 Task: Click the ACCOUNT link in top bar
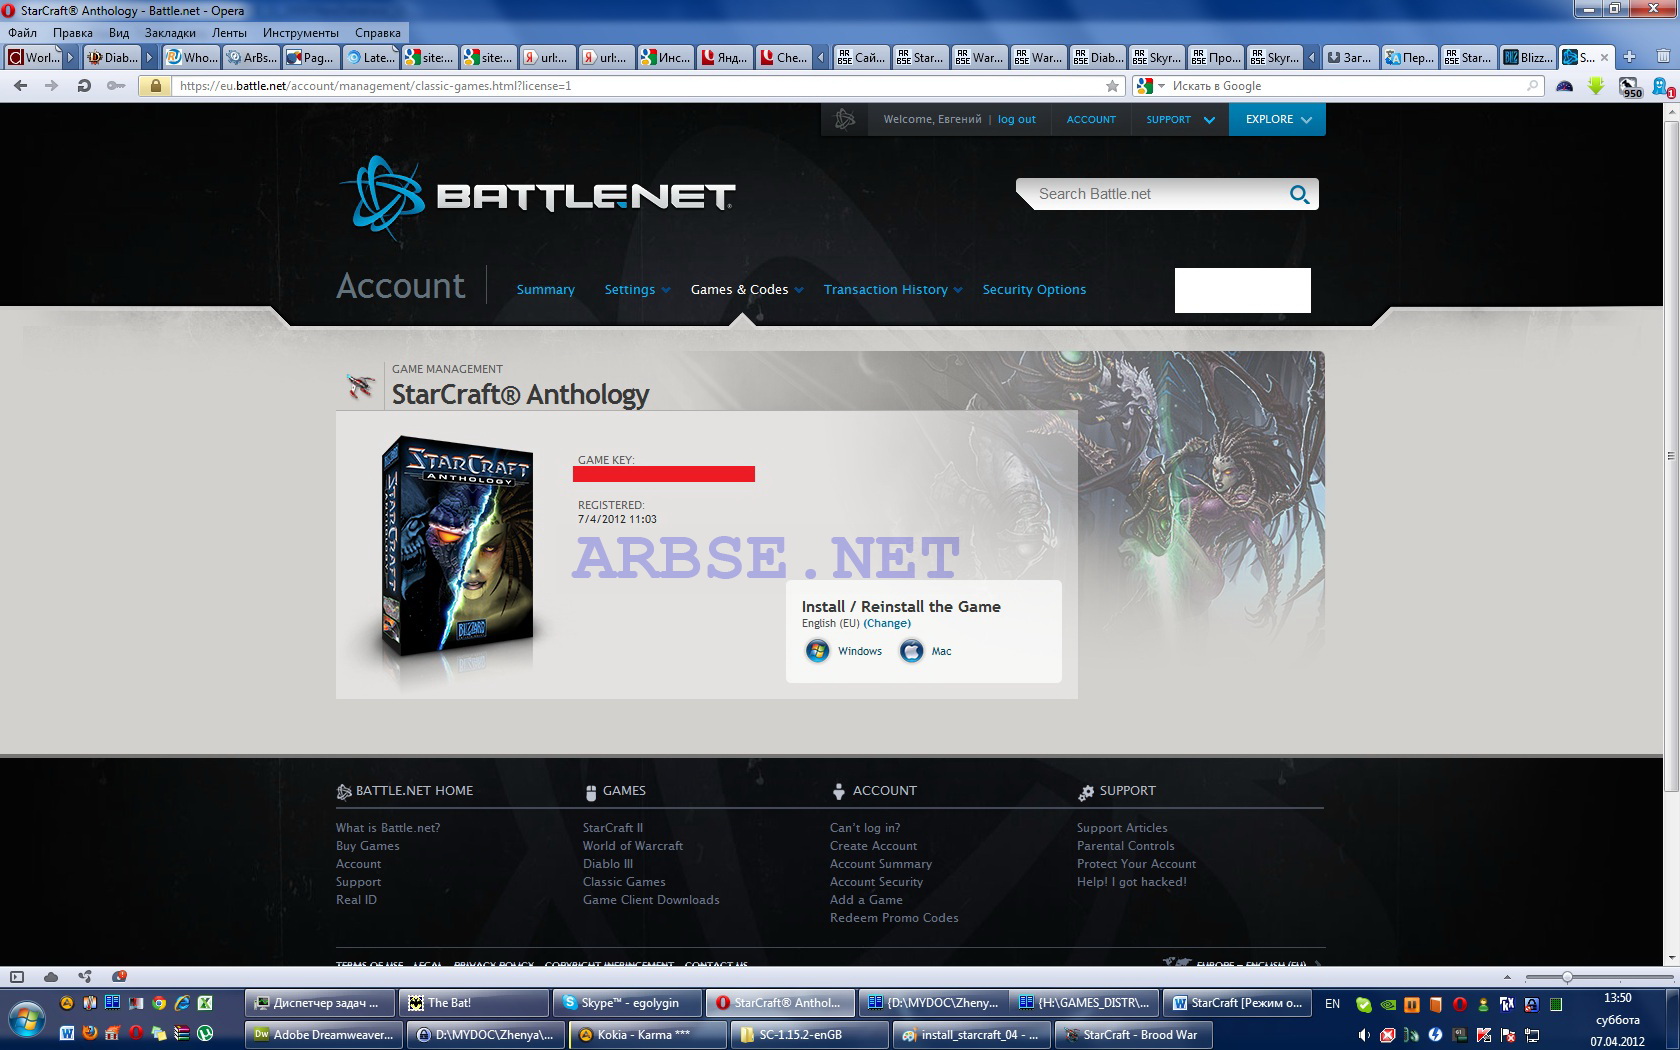[1091, 119]
